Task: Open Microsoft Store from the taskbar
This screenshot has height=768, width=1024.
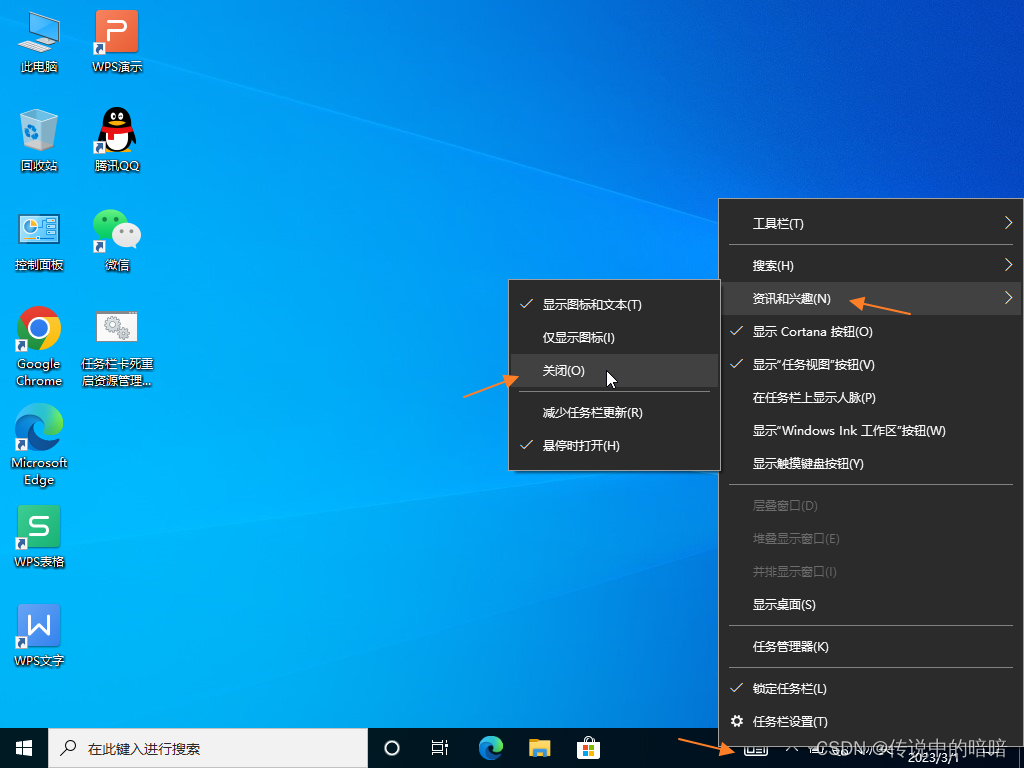Action: (x=588, y=747)
